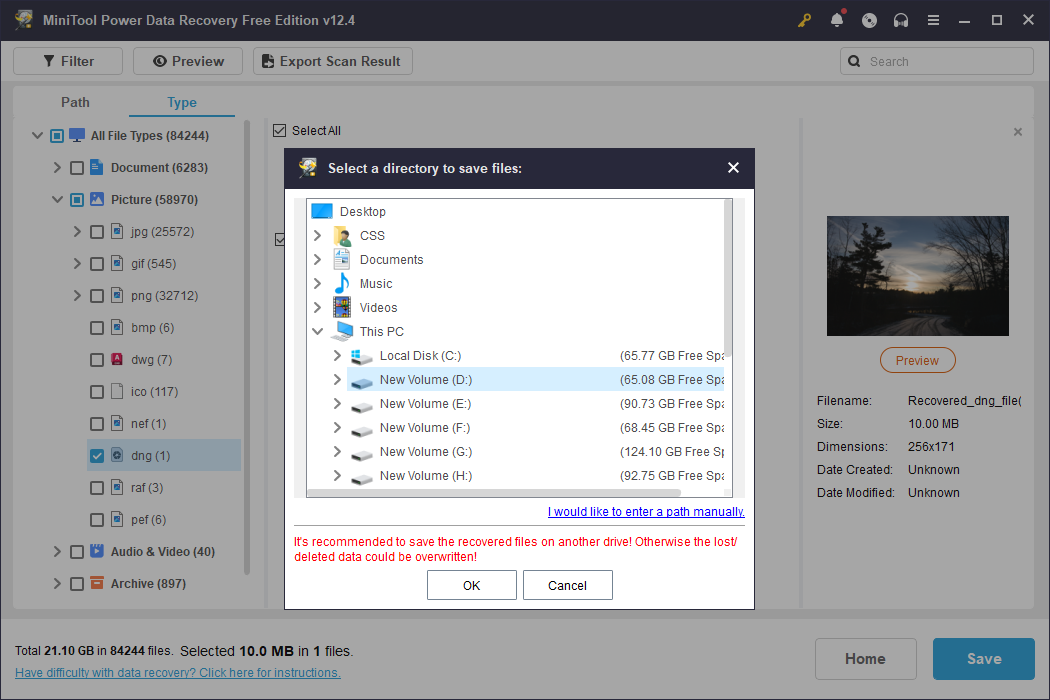Close the preview panel with small X

coord(1018,132)
